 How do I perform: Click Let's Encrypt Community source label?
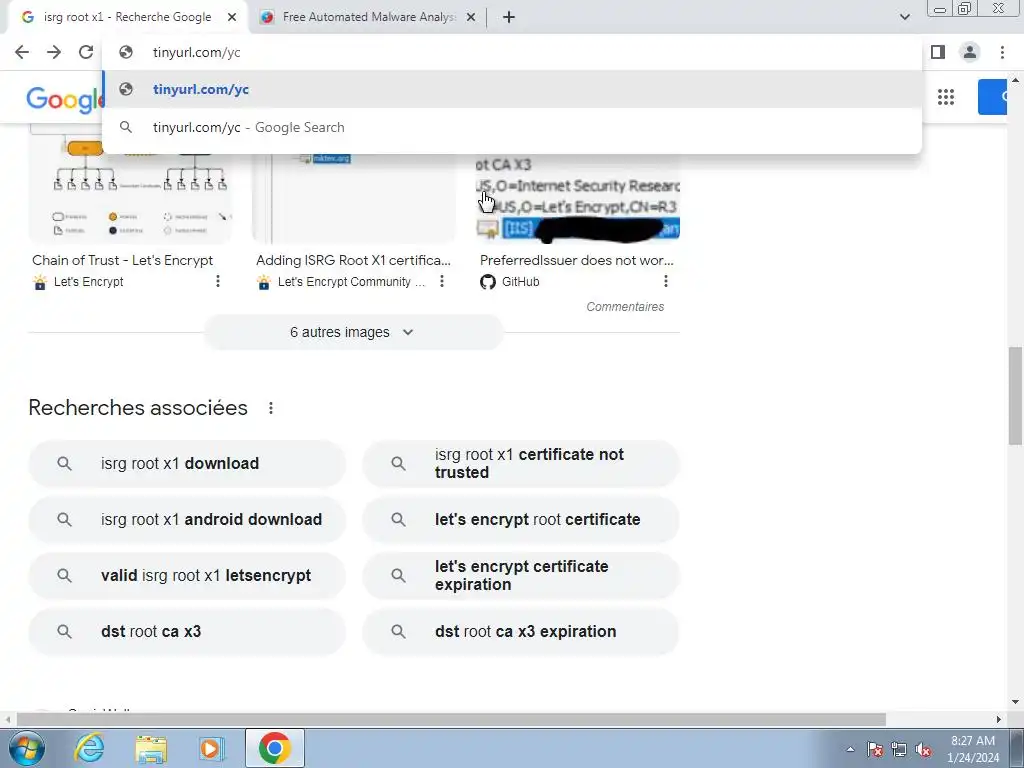coord(351,282)
